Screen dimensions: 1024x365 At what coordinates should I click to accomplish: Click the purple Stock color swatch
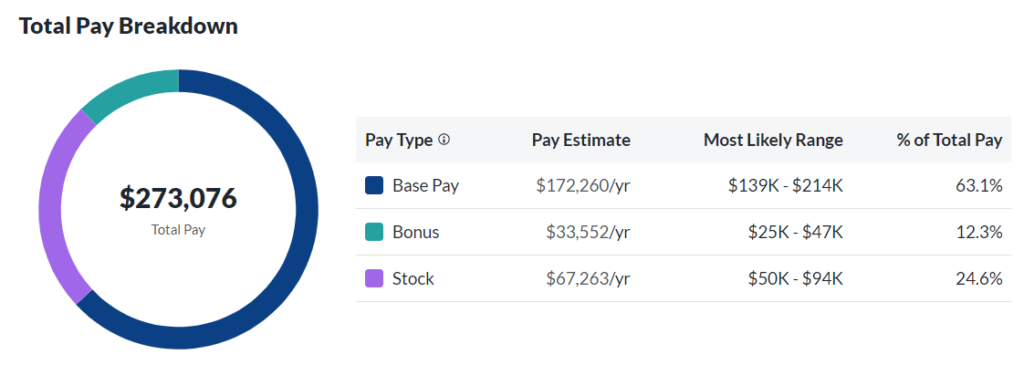point(374,279)
